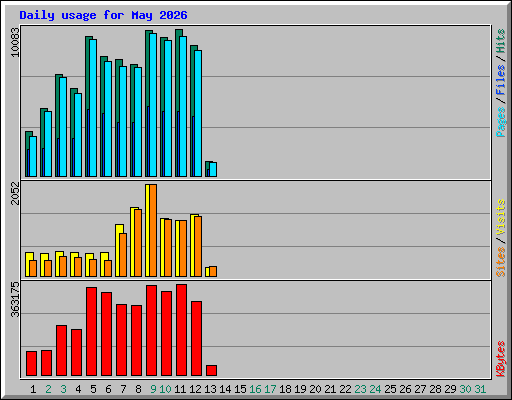512x400 pixels.
Task: Click the day 3 cyan files bar
Action: [x=63, y=127]
